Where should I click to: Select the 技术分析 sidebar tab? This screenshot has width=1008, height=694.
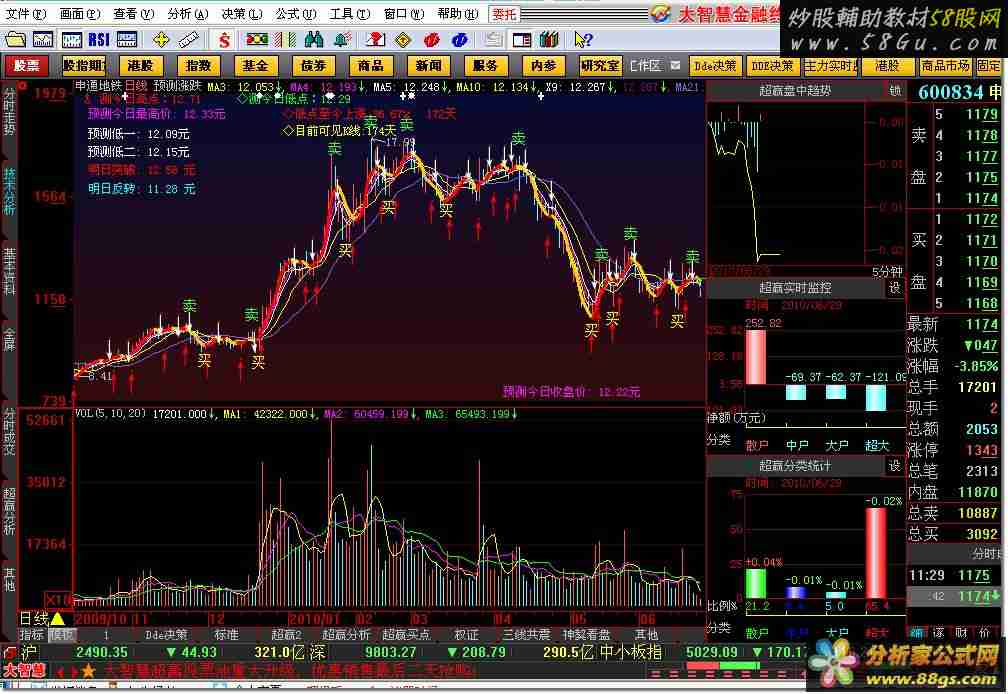click(x=9, y=191)
